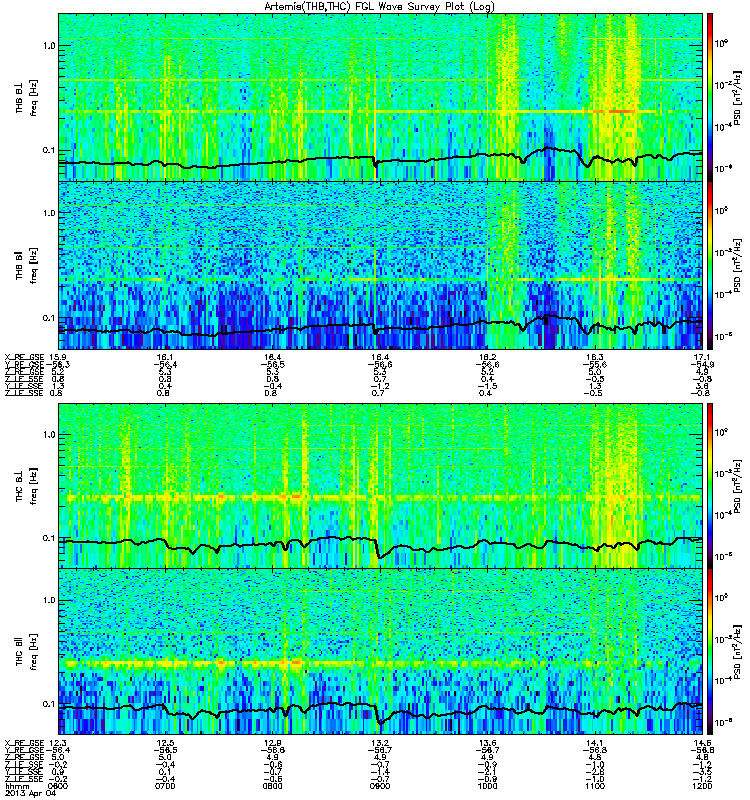Click the THB X_RE_GSE value '15.9'
The height and width of the screenshot is (800, 750).
(x=57, y=357)
